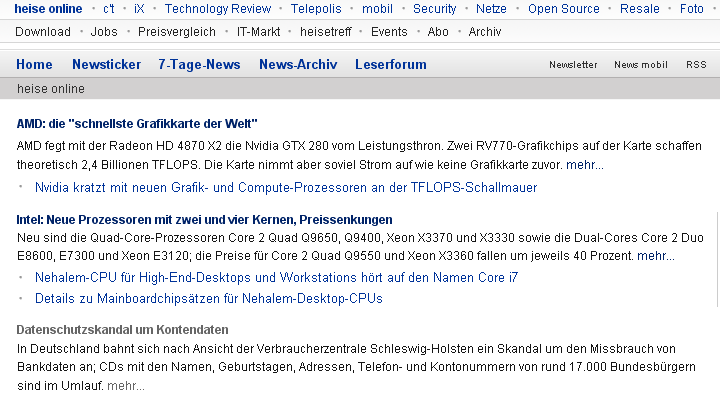The image size is (720, 407).
Task: Click mehr... after the Intel article teaser
Action: pyautogui.click(x=656, y=255)
